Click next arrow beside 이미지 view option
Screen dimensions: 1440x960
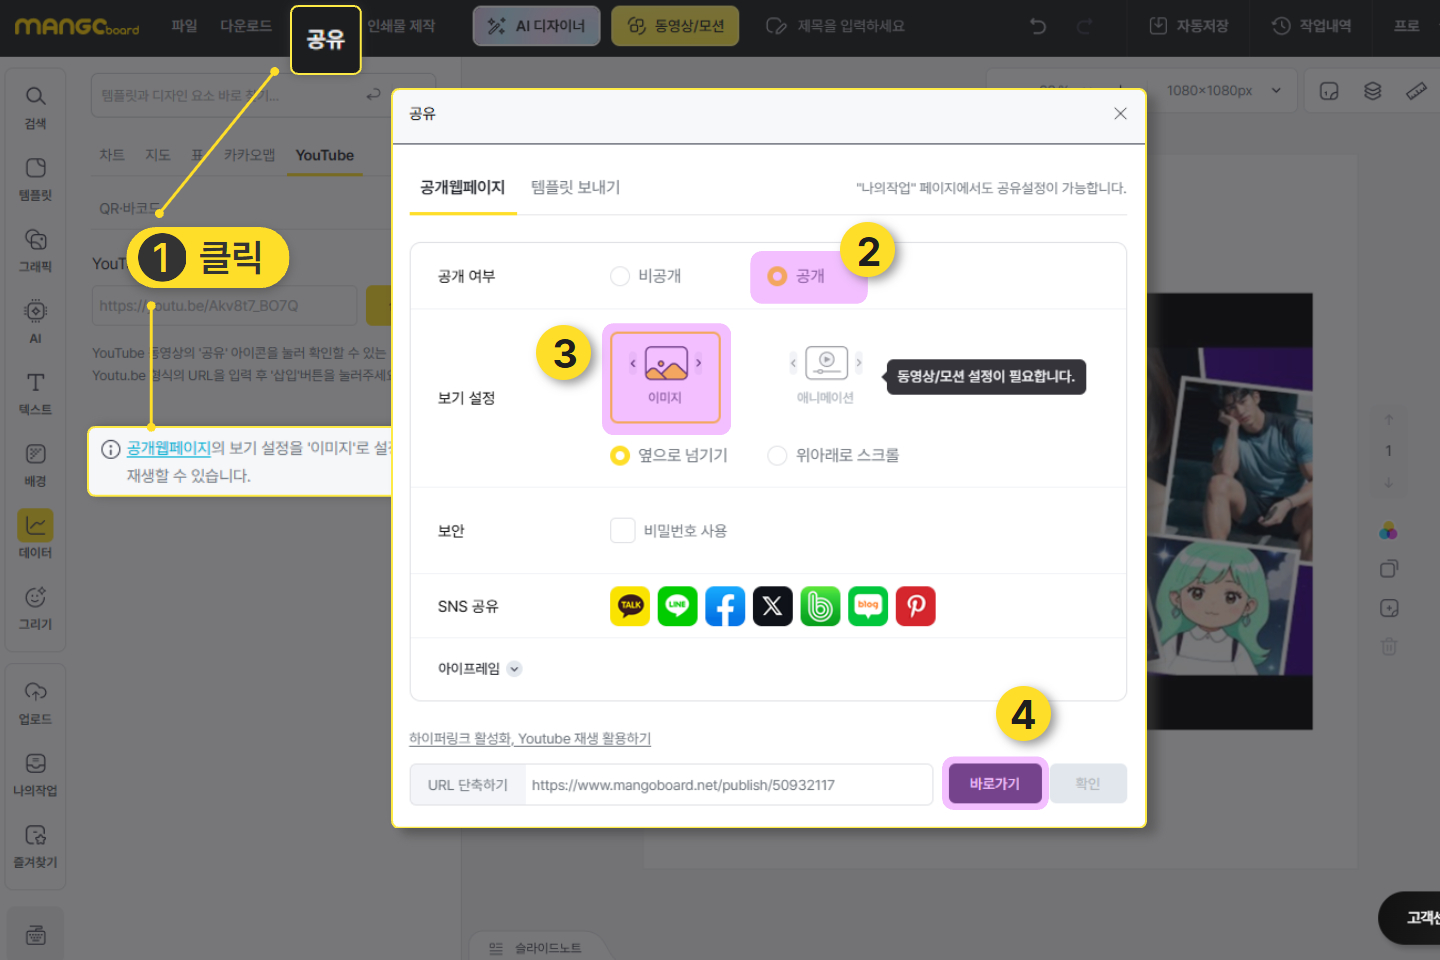[698, 363]
